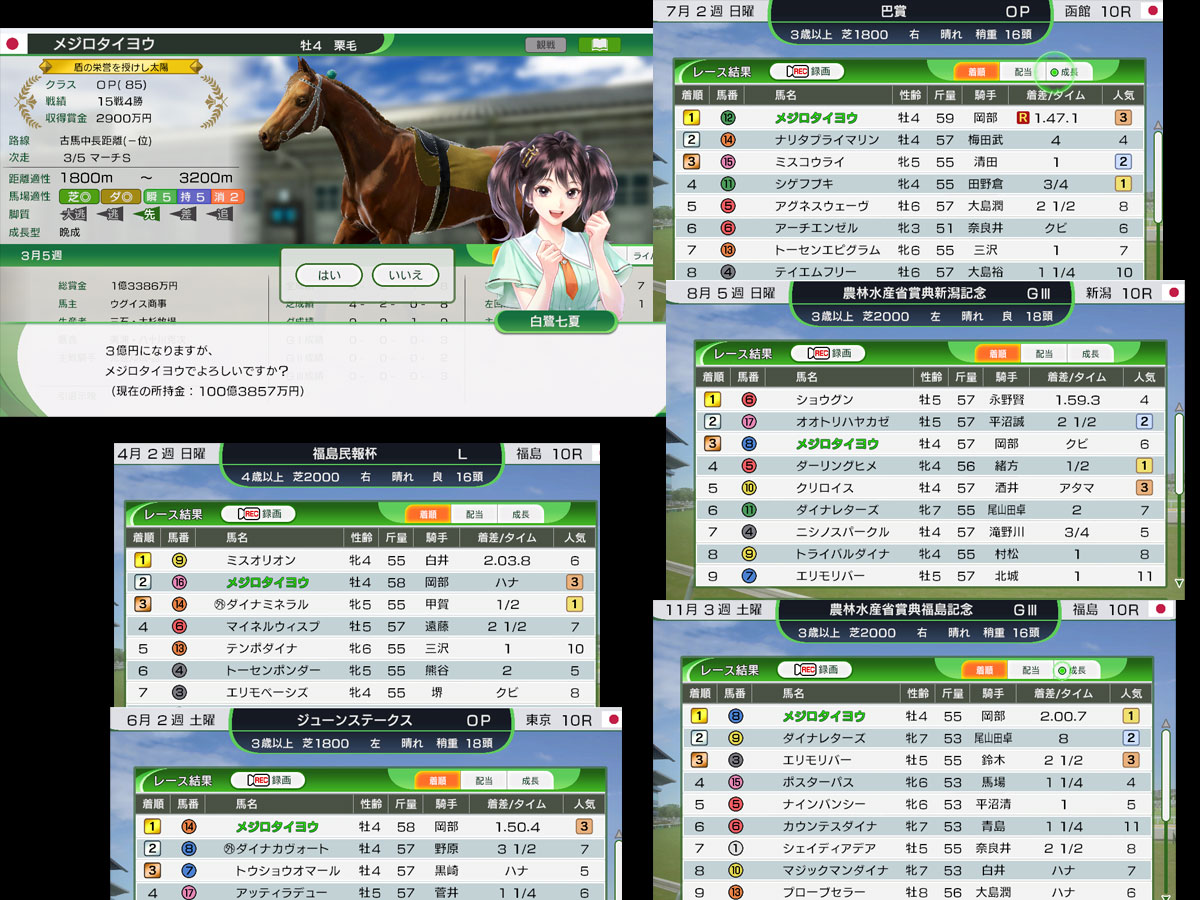This screenshot has height=900, width=1200.
Task: Decline with the いいえ button
Action: pos(405,275)
